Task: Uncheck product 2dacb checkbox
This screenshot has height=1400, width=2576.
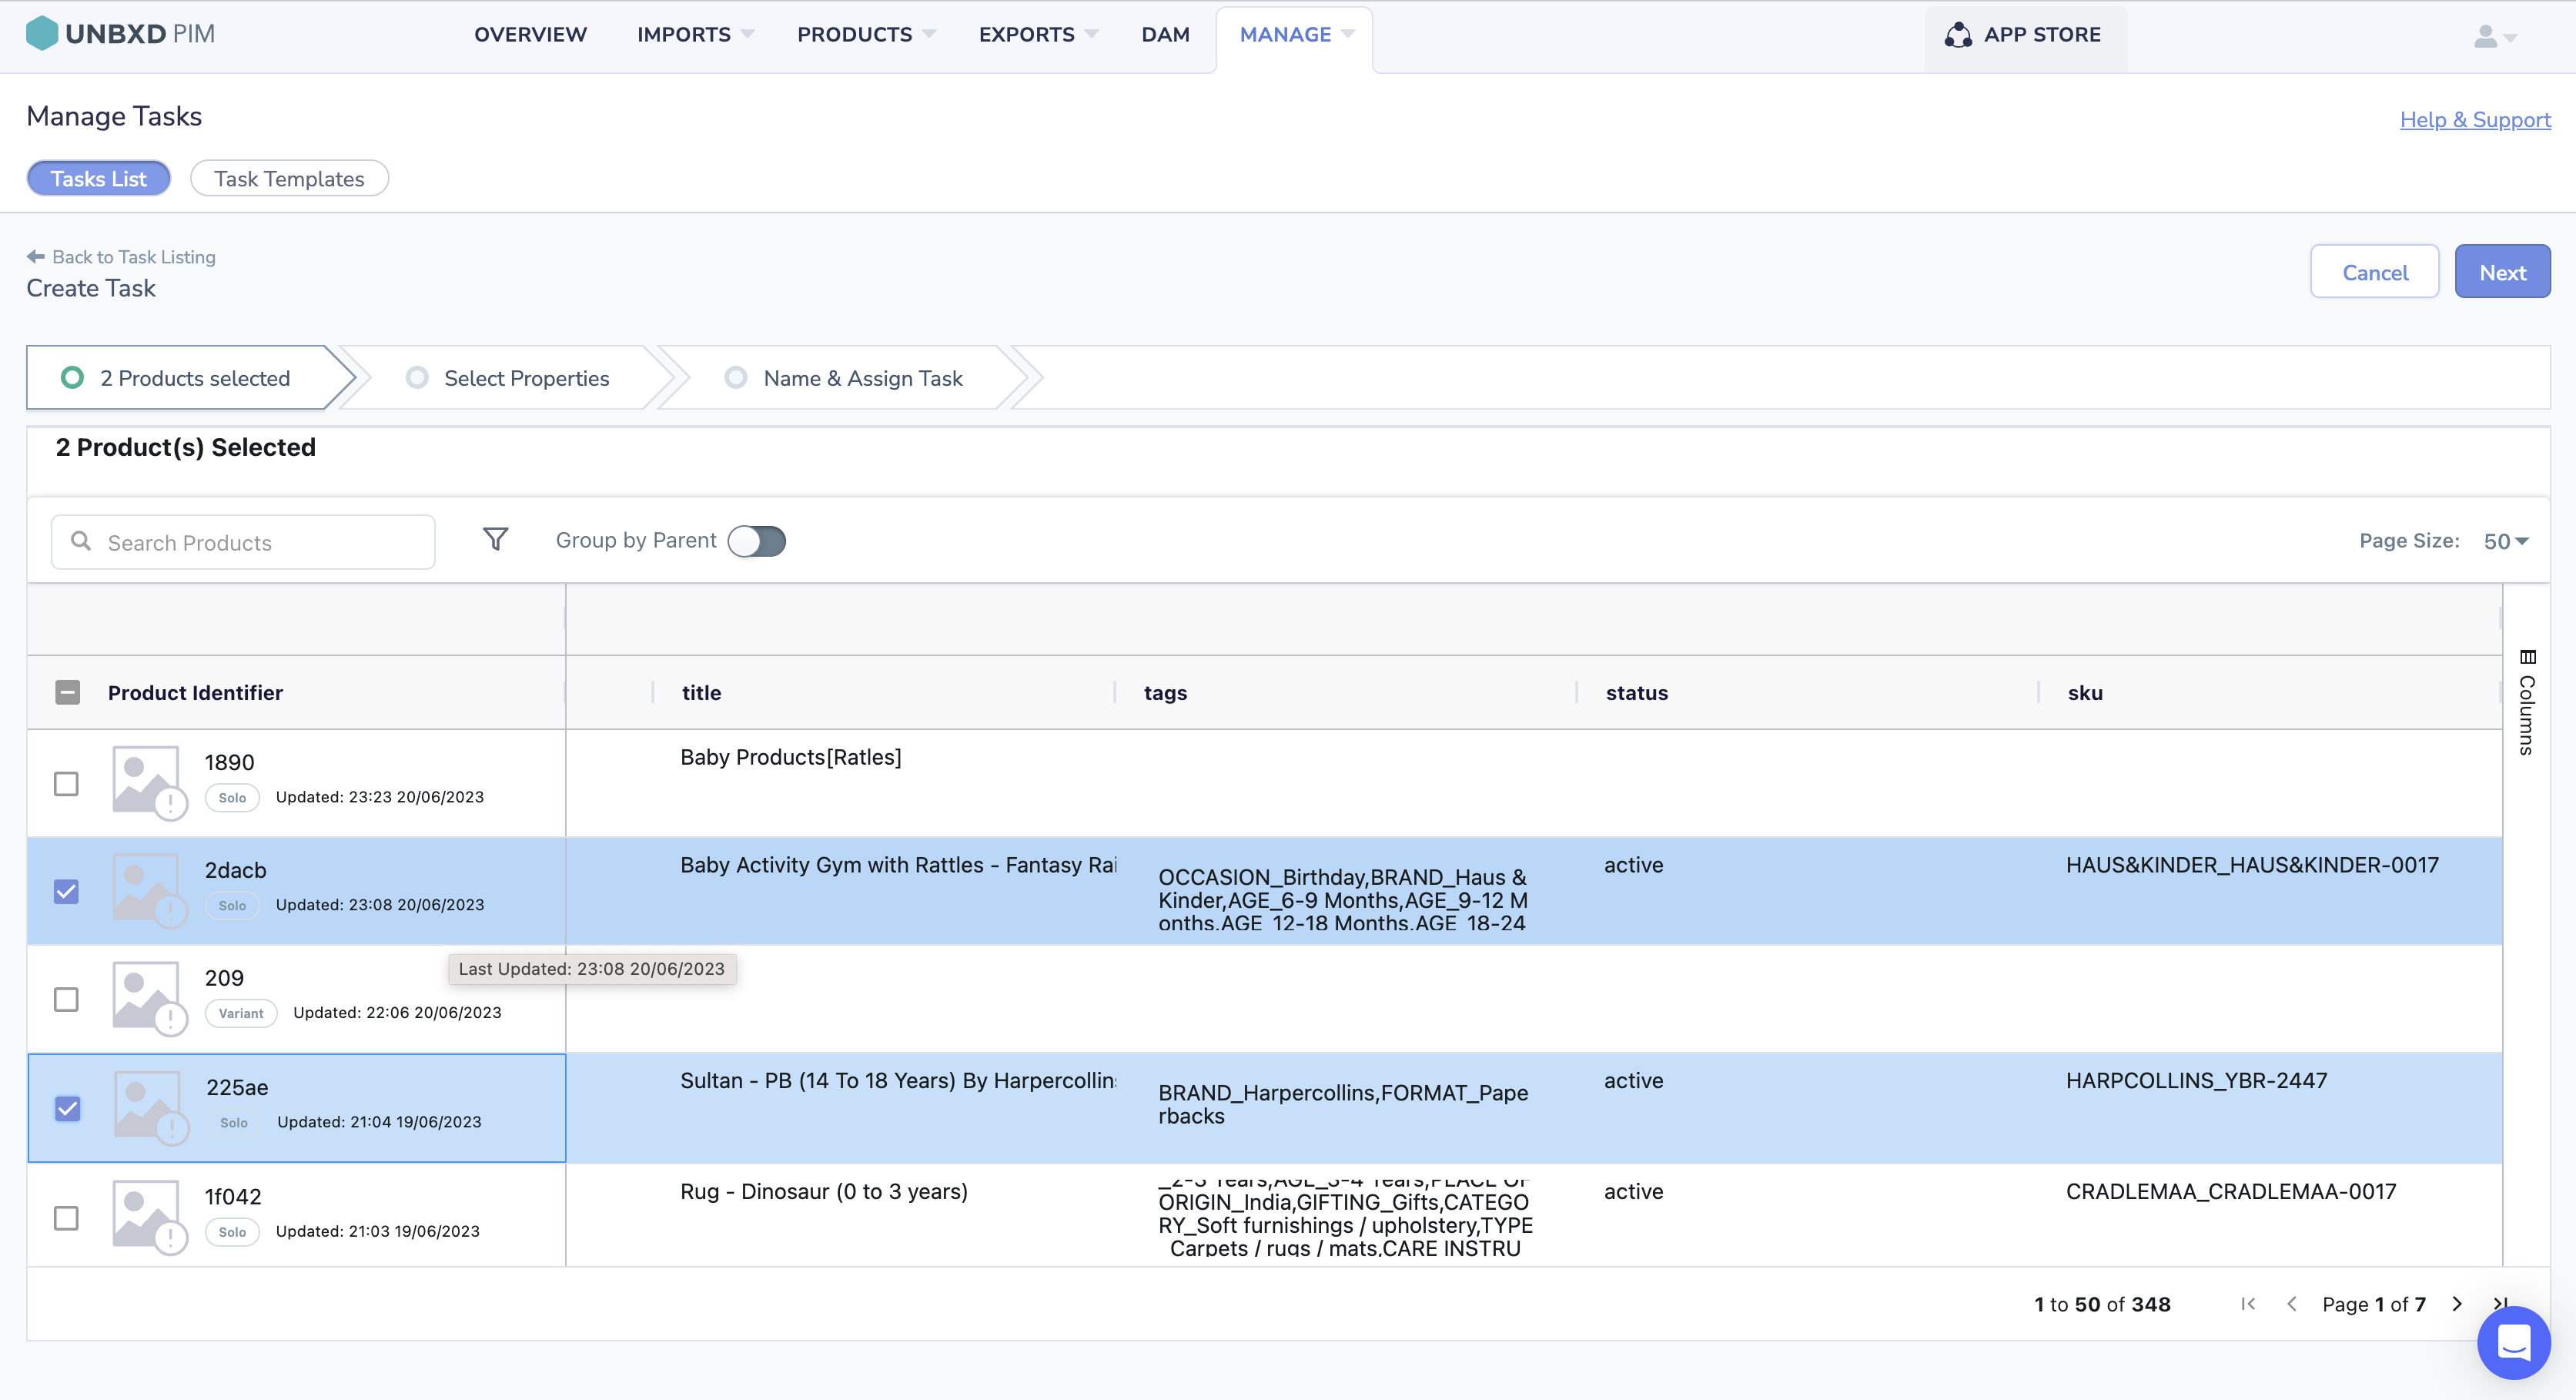Action: click(x=66, y=891)
